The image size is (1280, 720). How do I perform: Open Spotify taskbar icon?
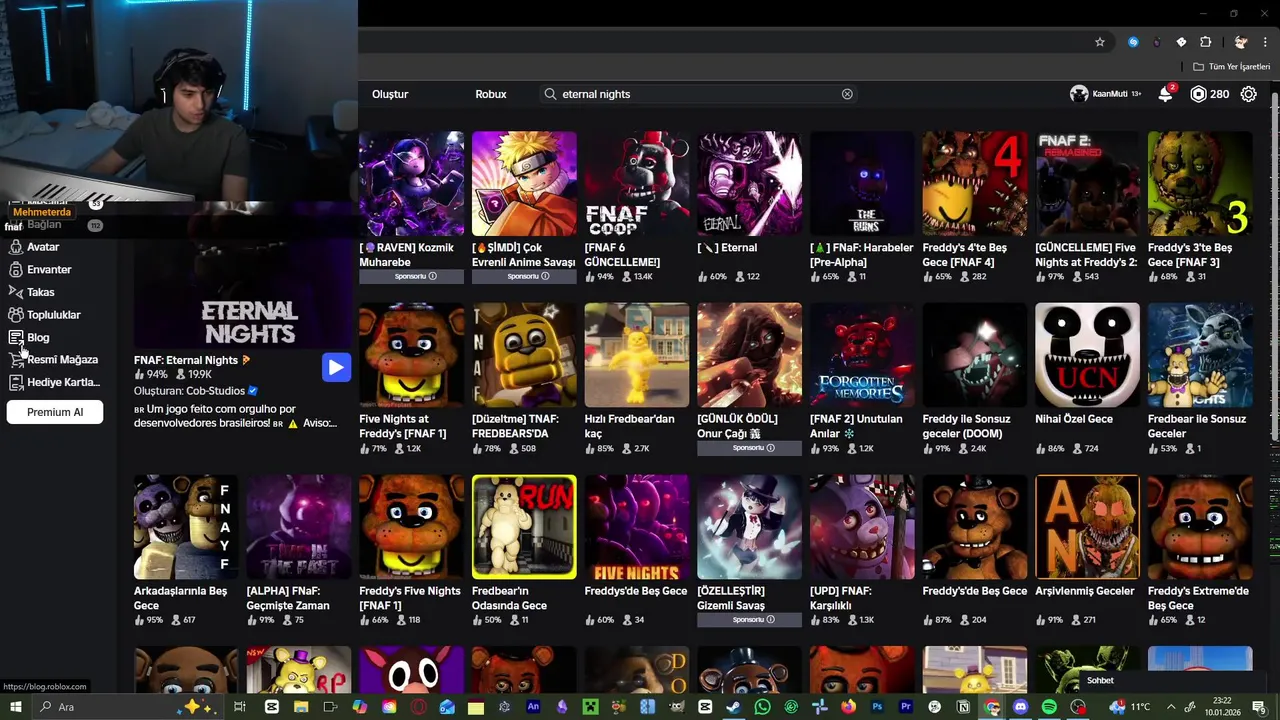point(1049,707)
